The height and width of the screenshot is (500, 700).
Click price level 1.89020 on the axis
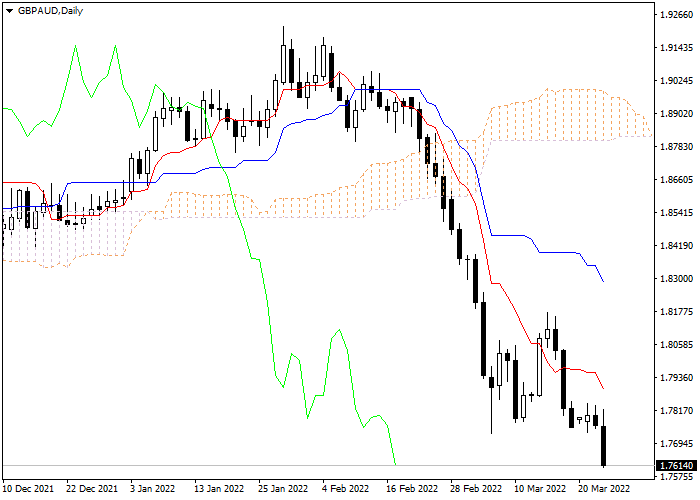pos(677,114)
